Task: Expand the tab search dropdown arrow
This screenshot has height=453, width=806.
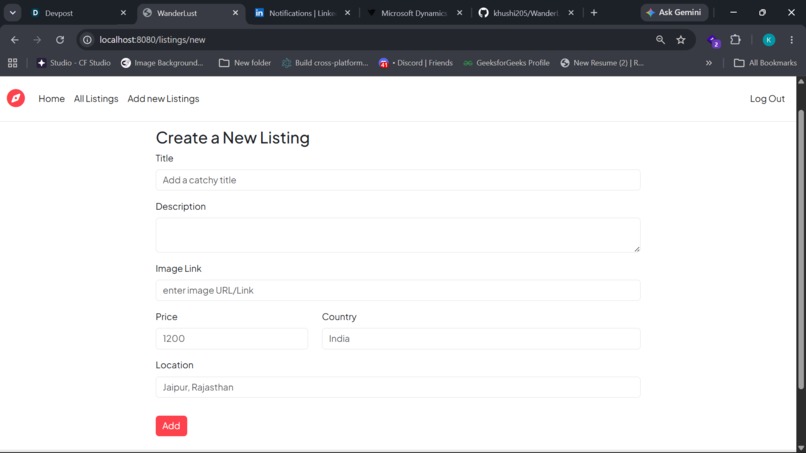Action: click(12, 13)
